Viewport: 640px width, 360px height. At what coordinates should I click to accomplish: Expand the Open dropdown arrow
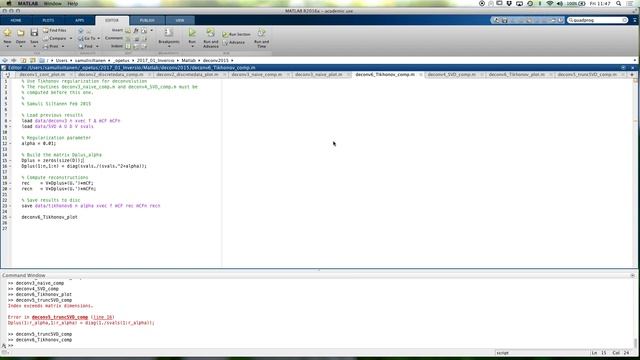point(20,47)
